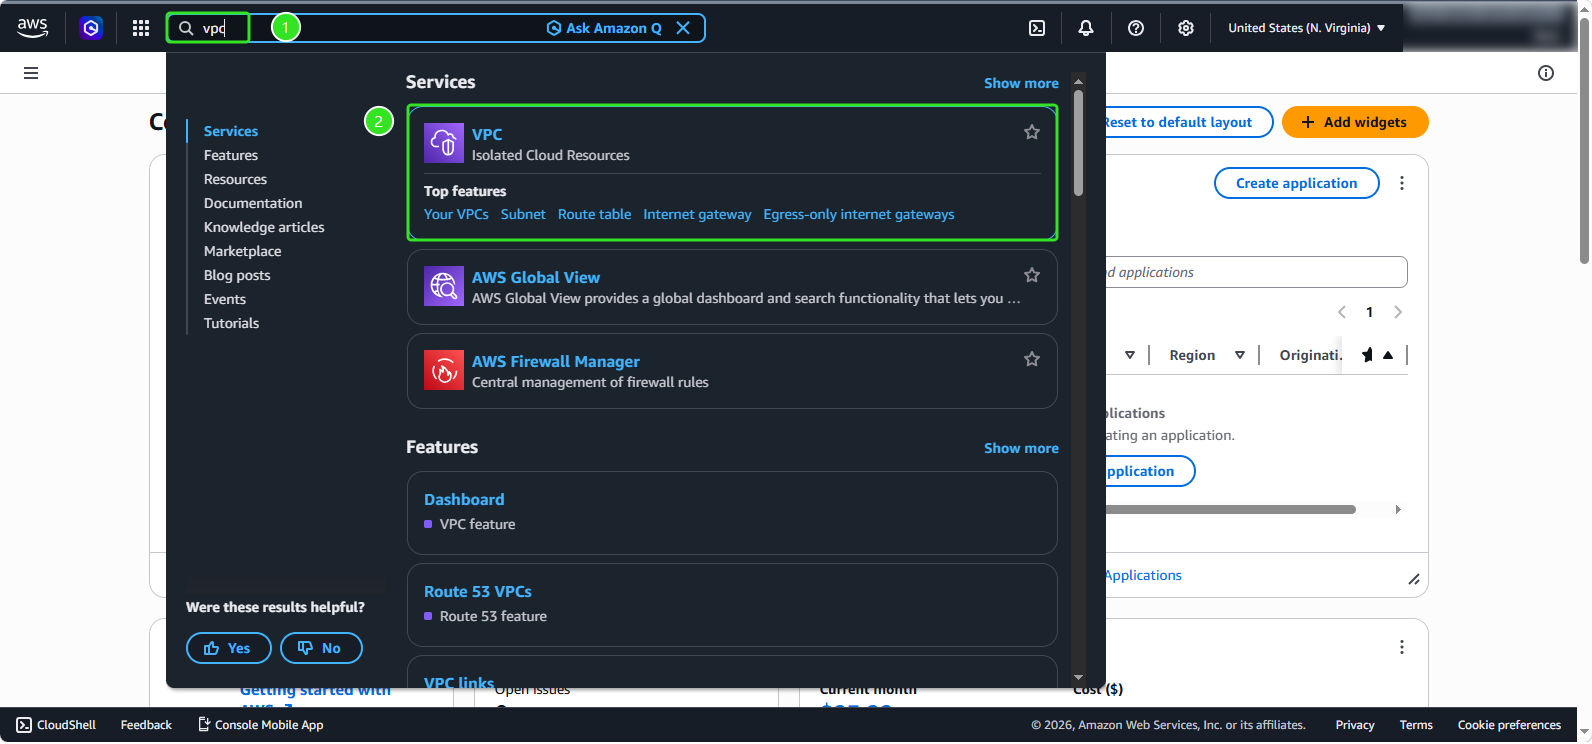Click the applications table scroll-right arrow
The height and width of the screenshot is (744, 1592).
[1398, 509]
